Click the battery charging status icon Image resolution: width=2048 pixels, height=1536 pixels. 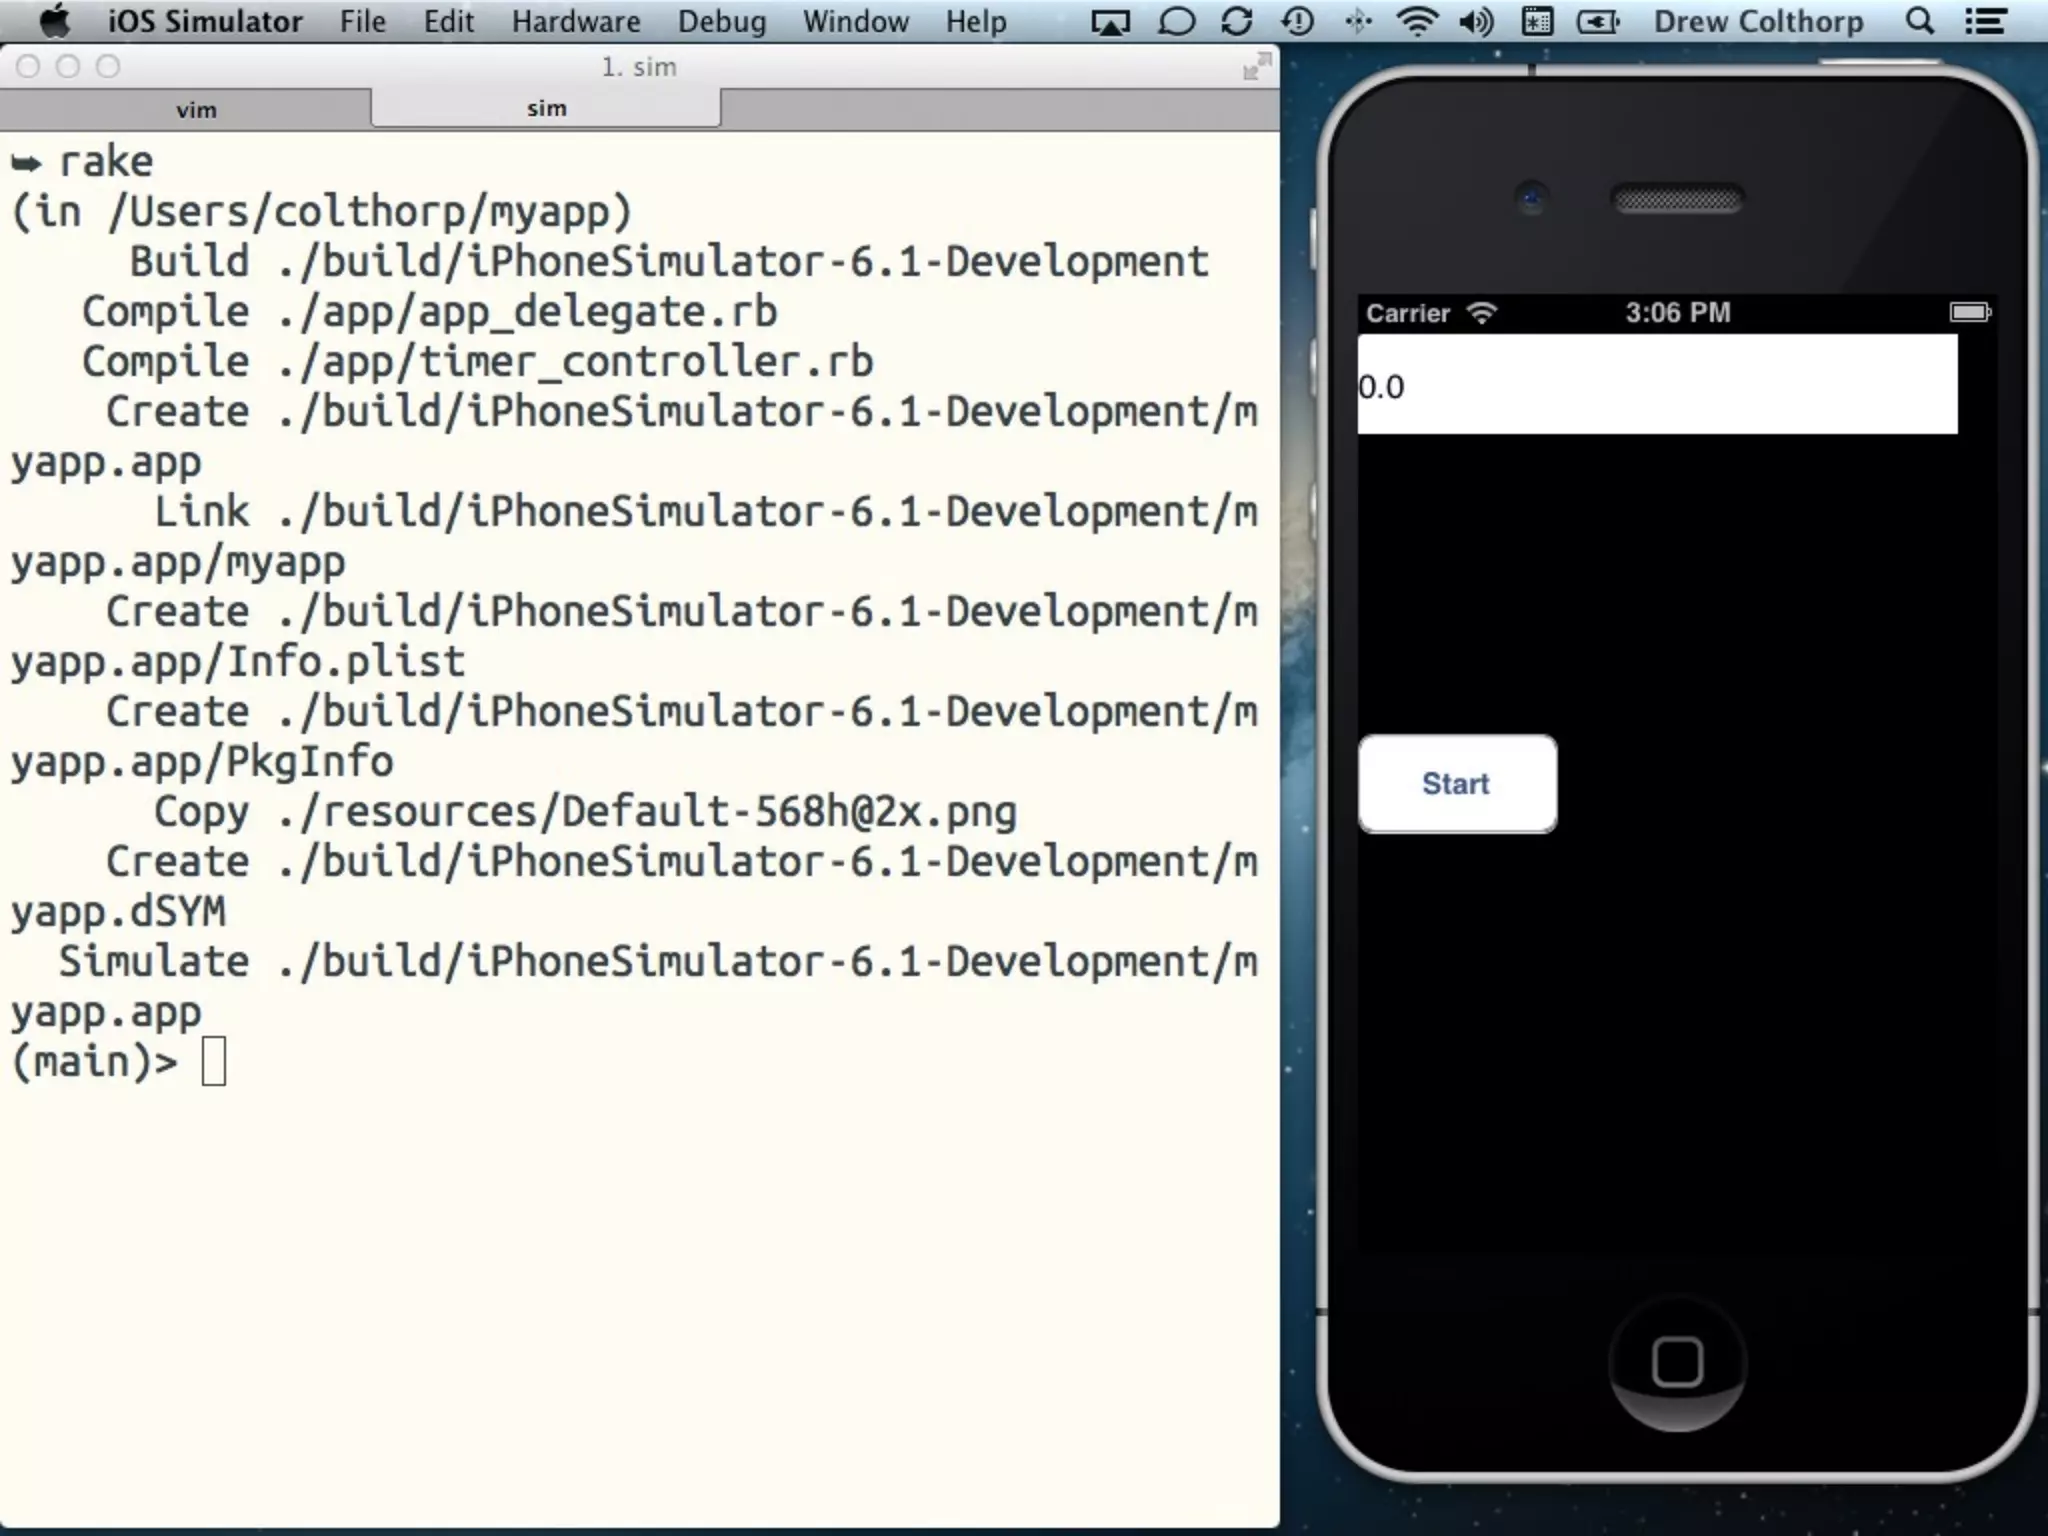point(1597,21)
